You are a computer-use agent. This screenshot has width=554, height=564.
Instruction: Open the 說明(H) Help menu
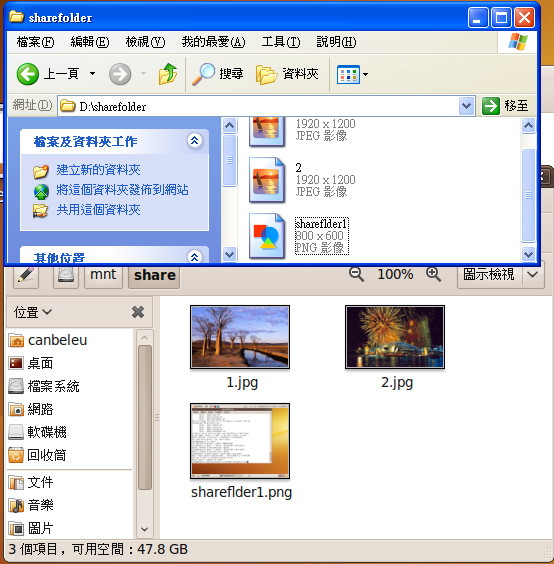click(x=336, y=42)
